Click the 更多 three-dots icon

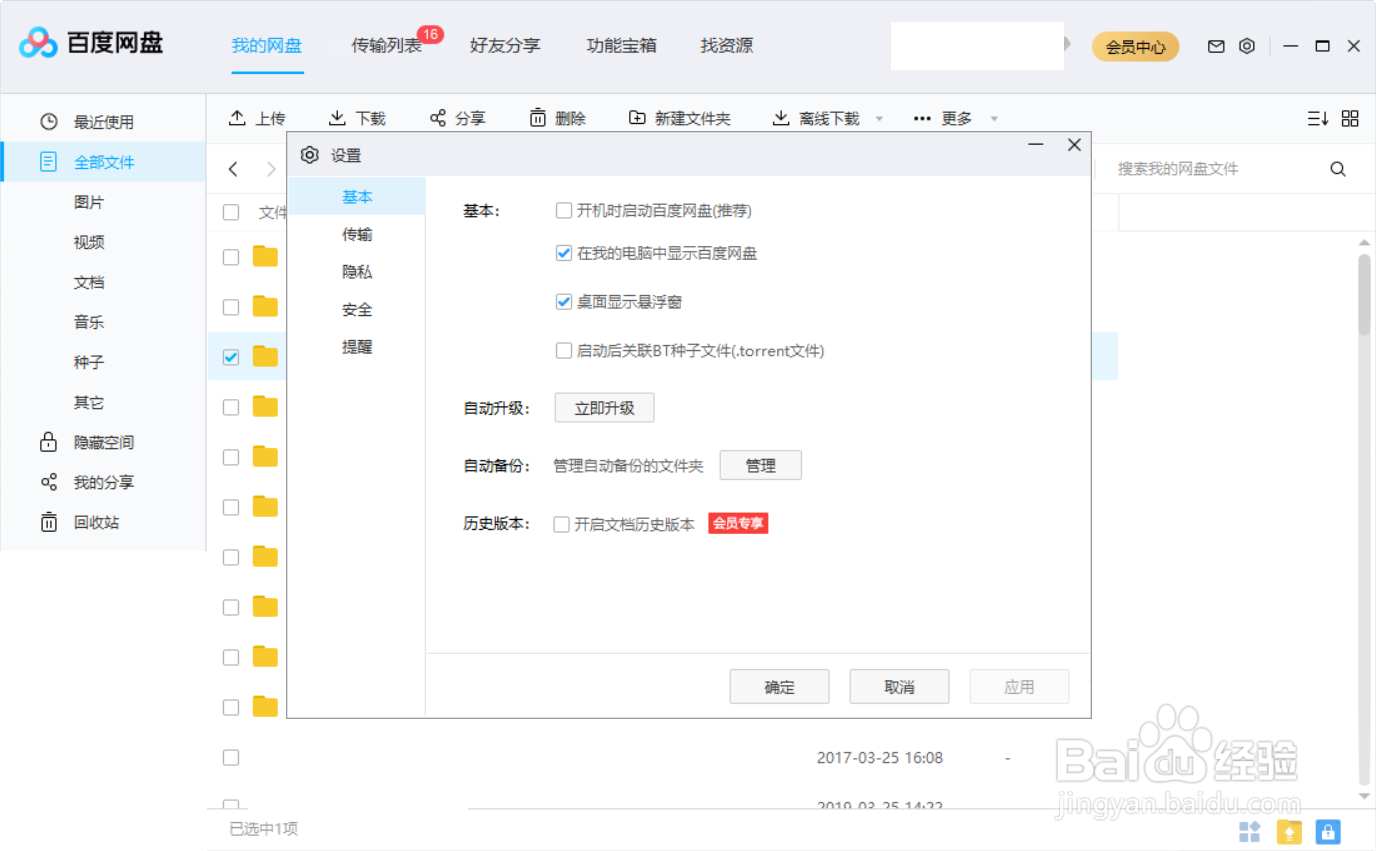coord(922,118)
